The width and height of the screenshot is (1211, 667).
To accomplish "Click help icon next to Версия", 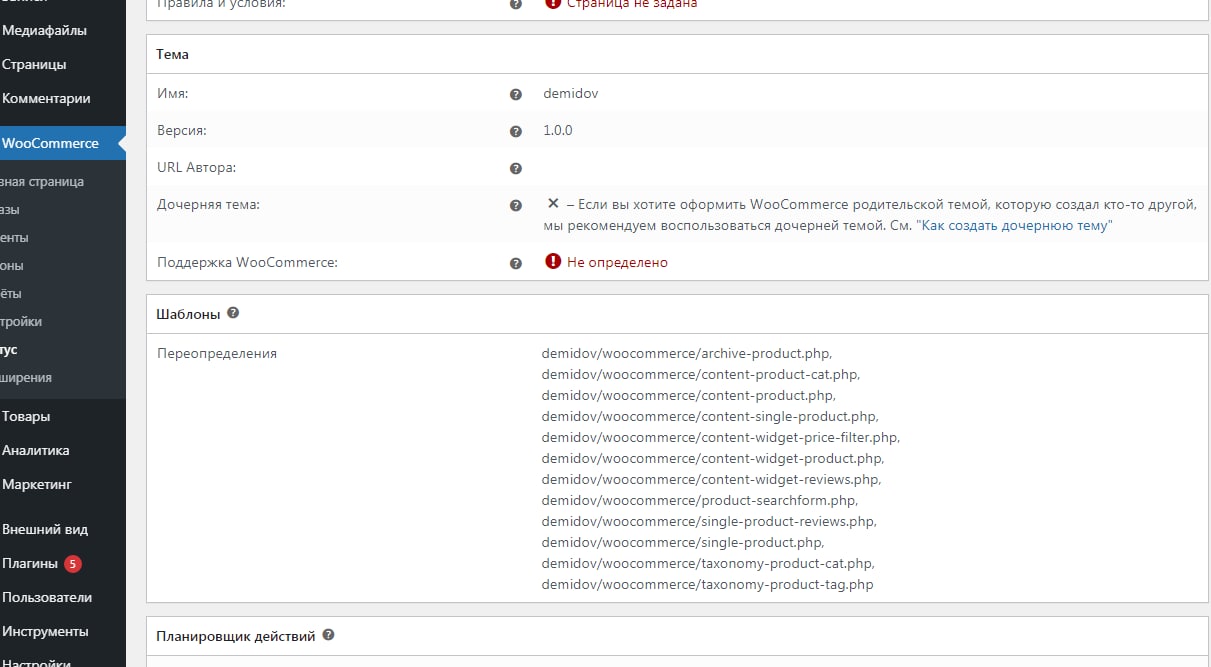I will tap(516, 131).
